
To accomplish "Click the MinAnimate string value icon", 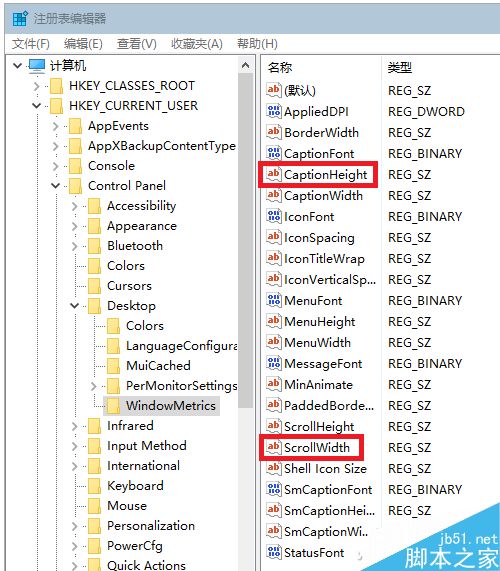I will 273,384.
